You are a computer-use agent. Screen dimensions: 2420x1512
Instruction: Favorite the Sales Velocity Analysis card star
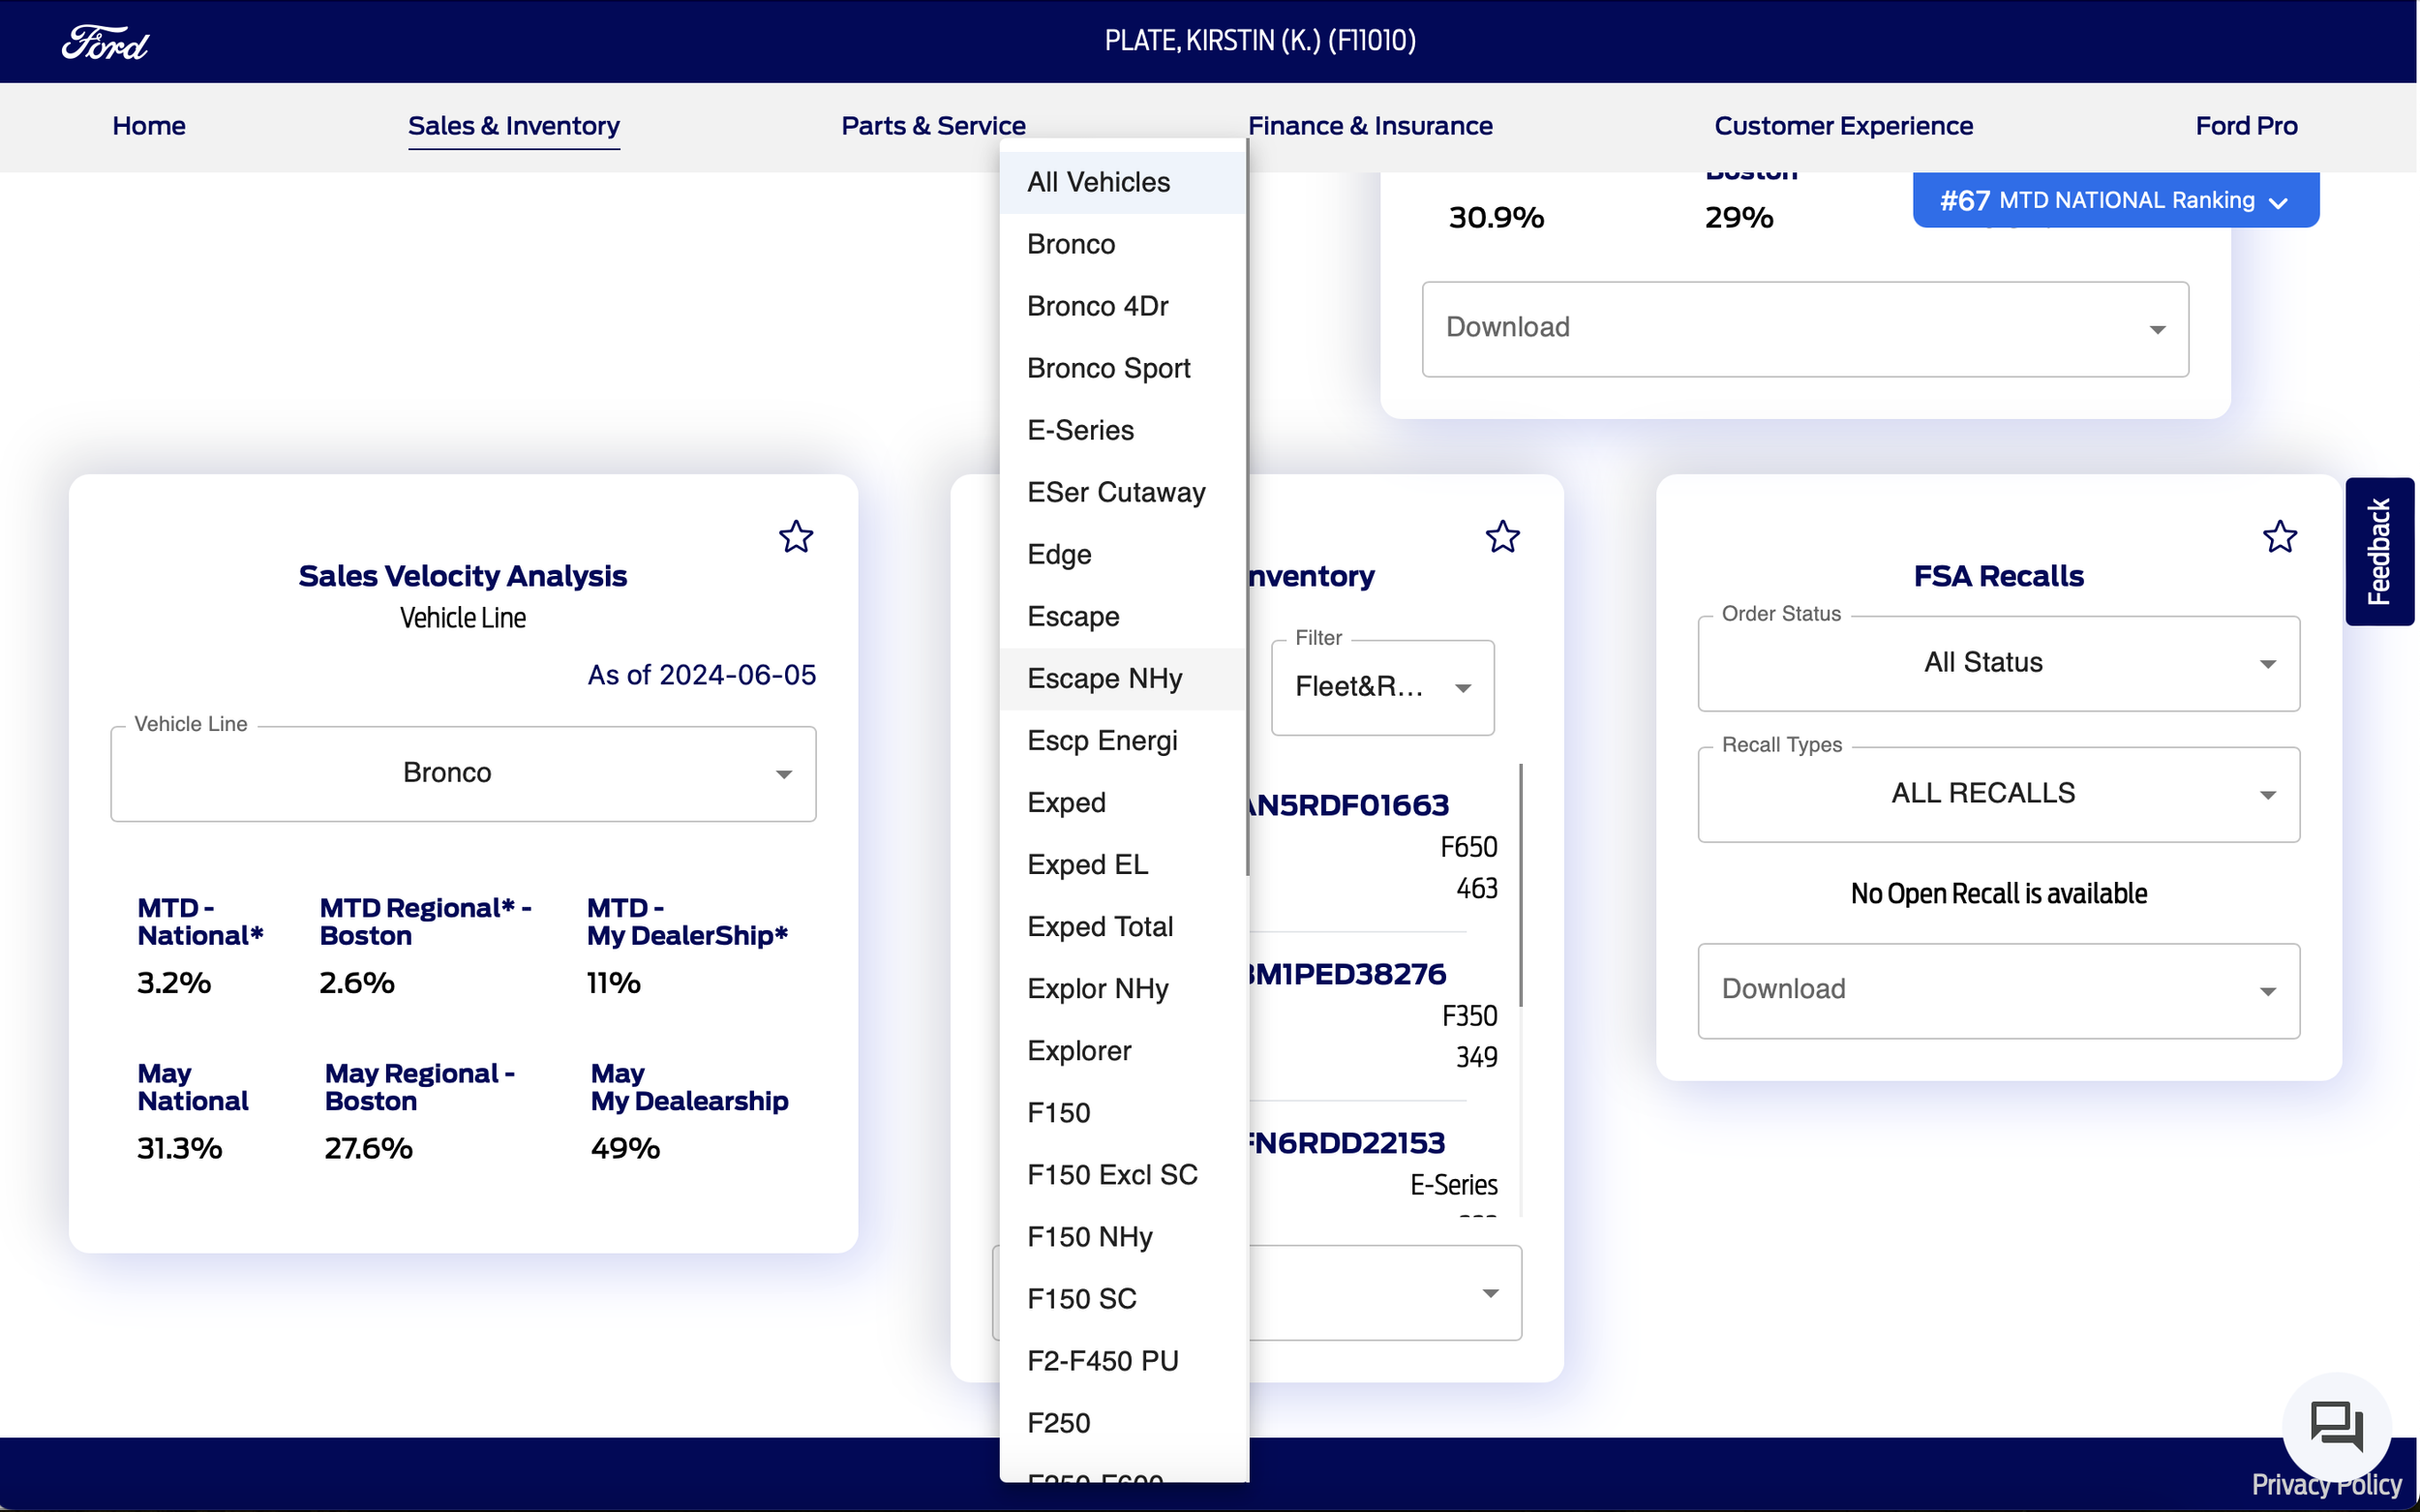coord(796,537)
